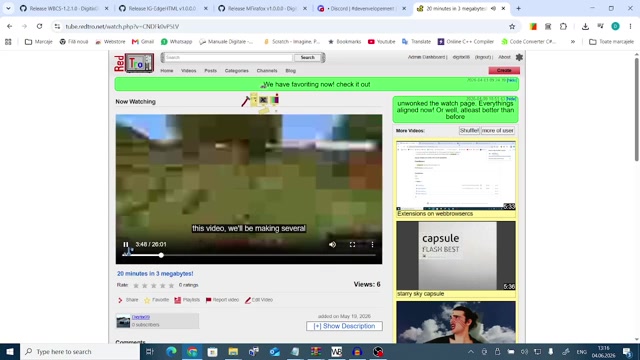Expand the Show Description toggle
640x360 pixels.
click(344, 326)
